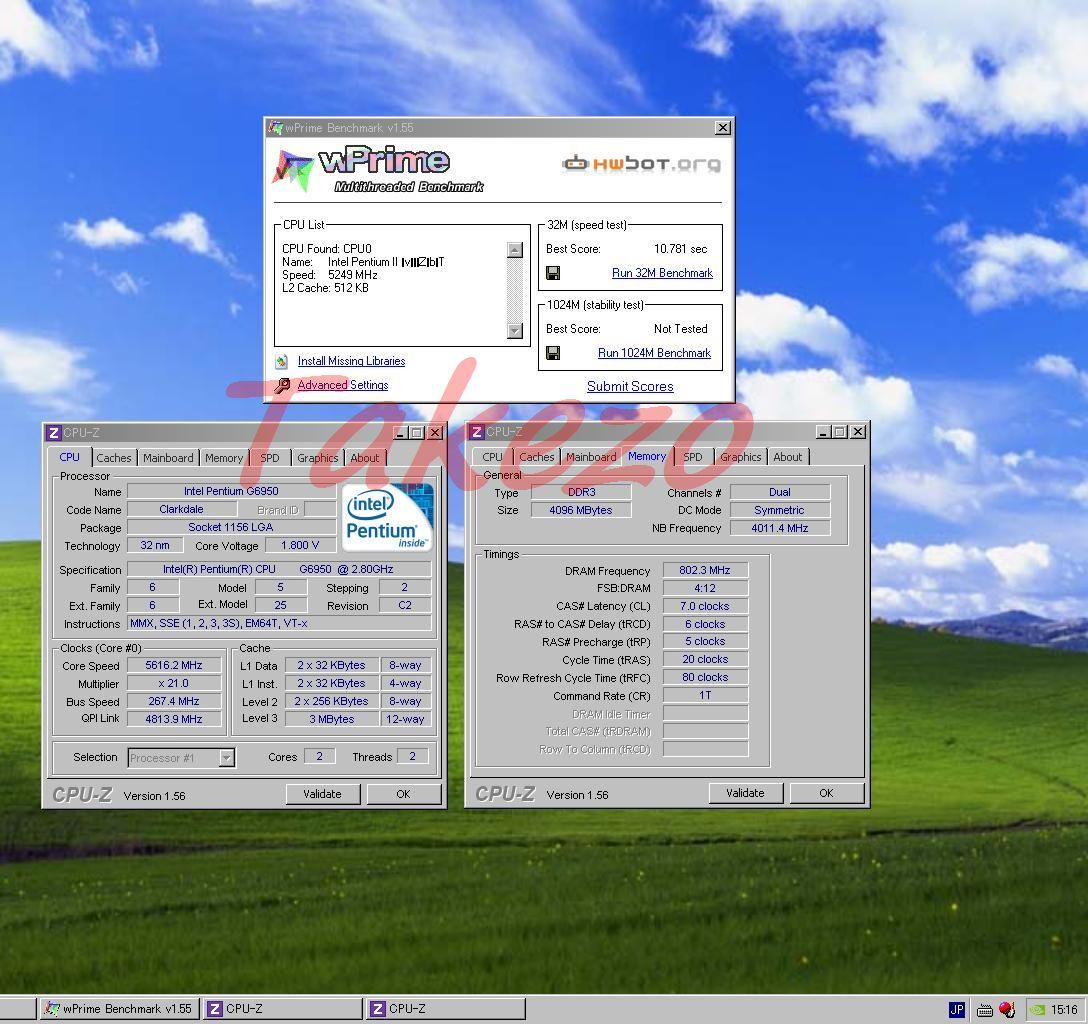
Task: Switch to Memory tab in left CPU-Z
Action: 224,458
